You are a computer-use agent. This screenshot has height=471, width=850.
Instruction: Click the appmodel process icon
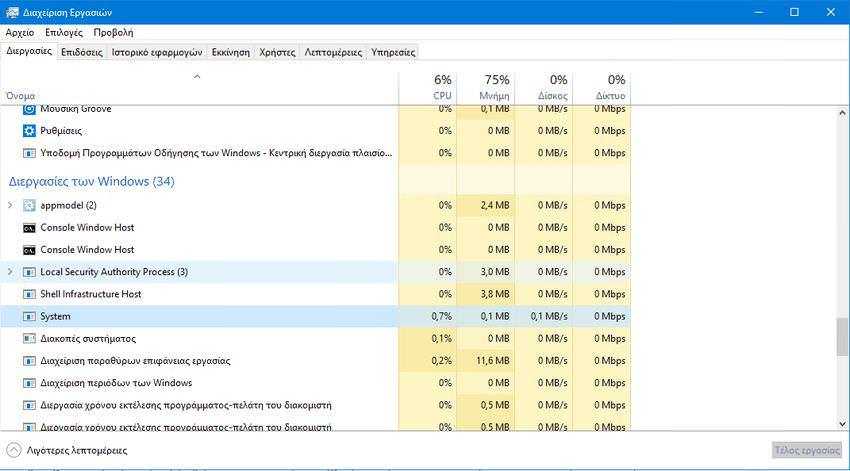(29, 205)
